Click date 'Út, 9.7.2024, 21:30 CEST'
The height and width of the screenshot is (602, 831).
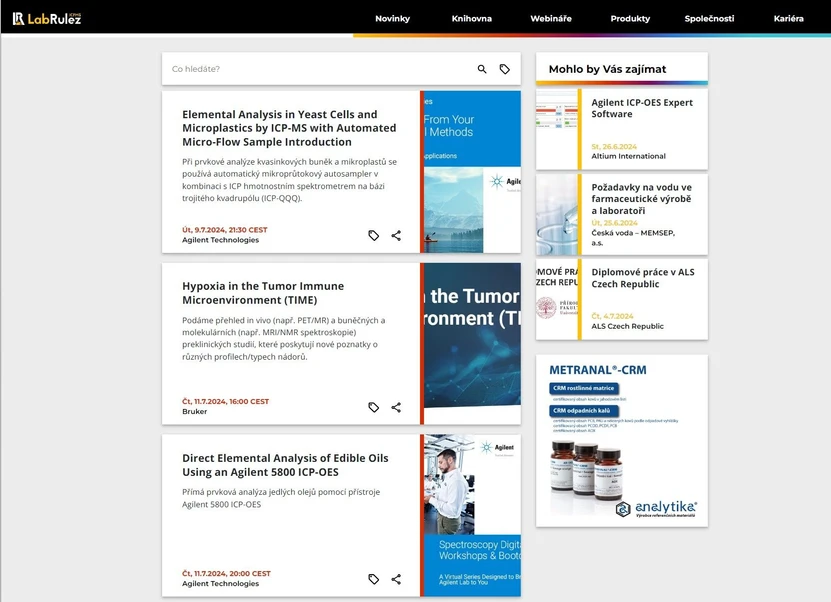225,230
